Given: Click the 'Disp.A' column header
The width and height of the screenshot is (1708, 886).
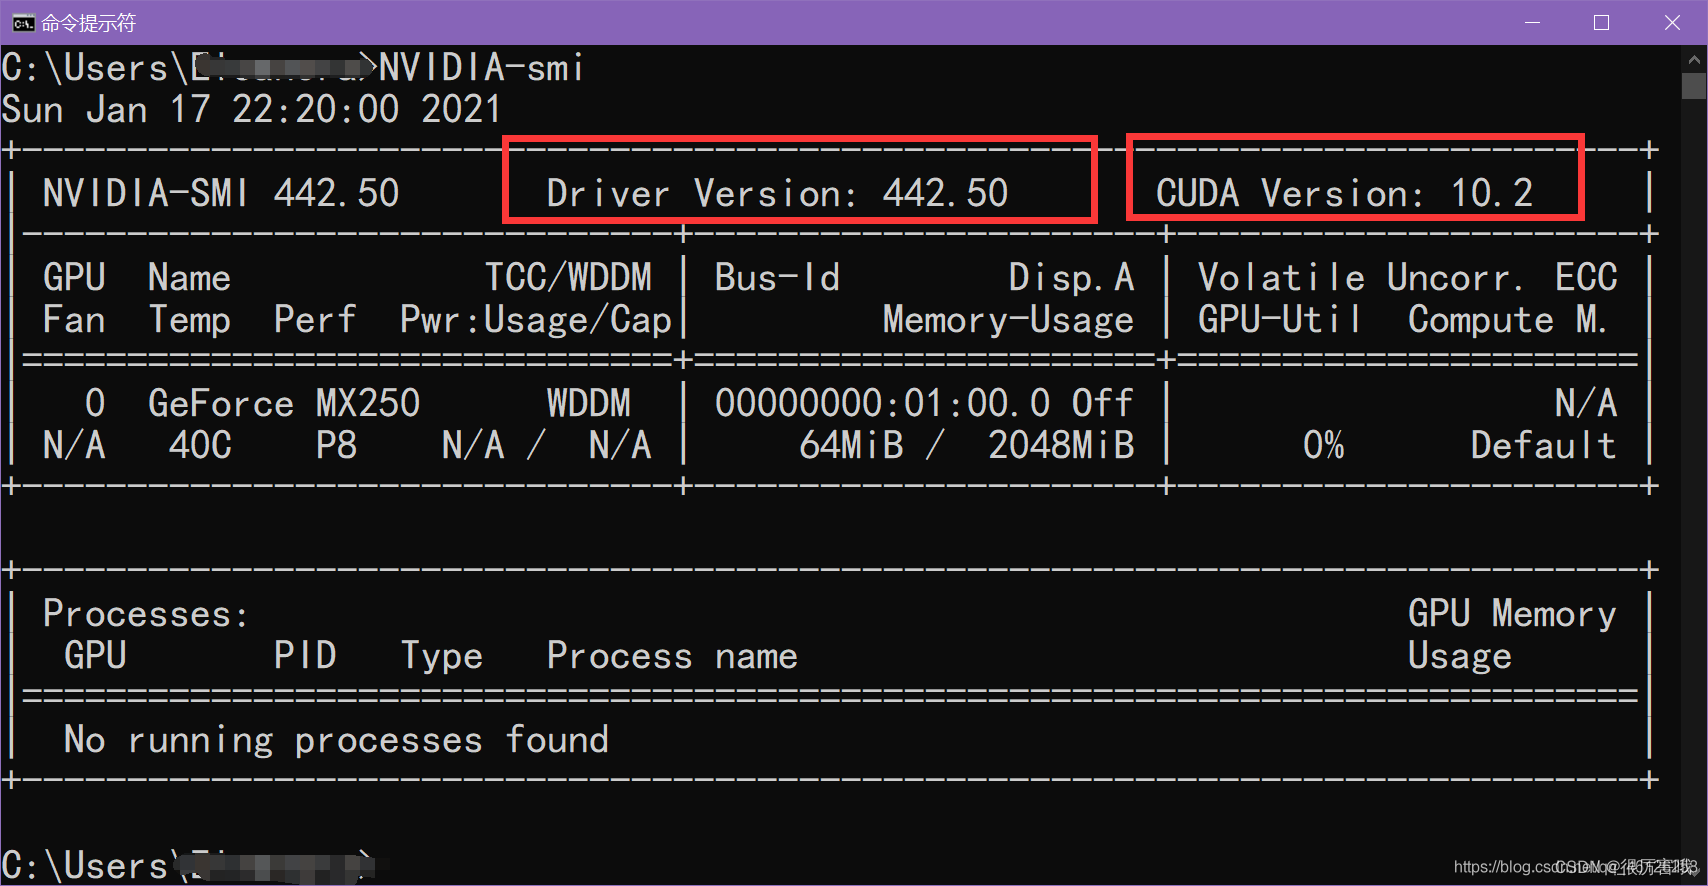Looking at the screenshot, I should [1071, 277].
